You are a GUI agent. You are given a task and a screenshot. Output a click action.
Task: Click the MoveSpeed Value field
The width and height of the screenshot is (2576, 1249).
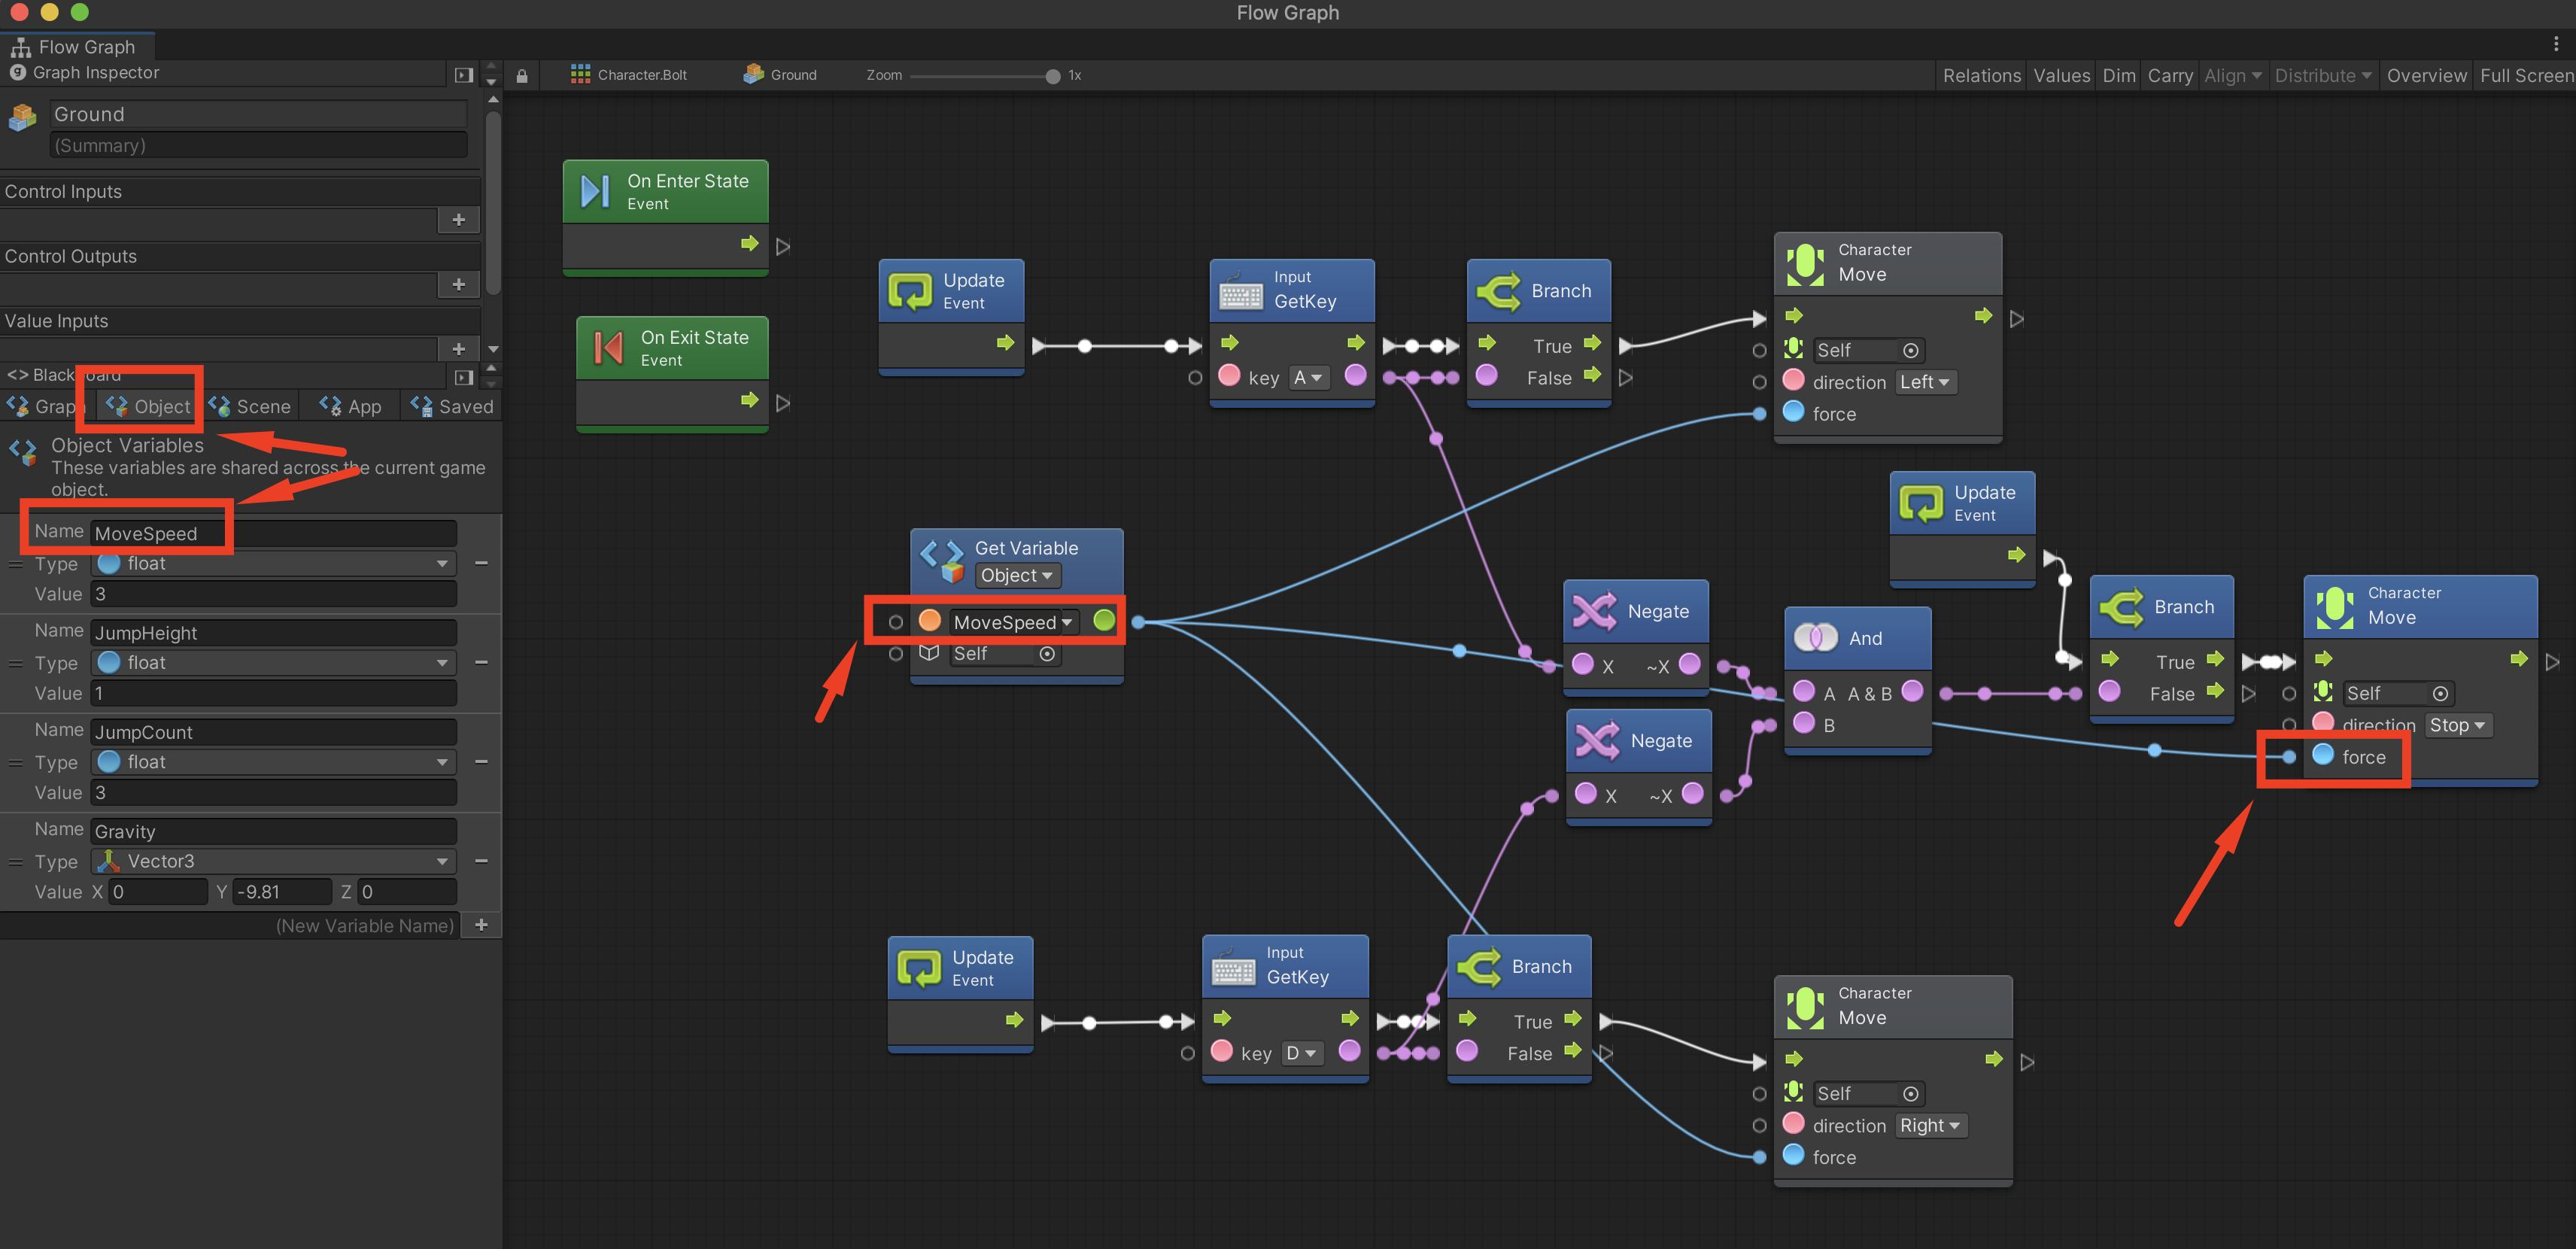click(x=273, y=593)
